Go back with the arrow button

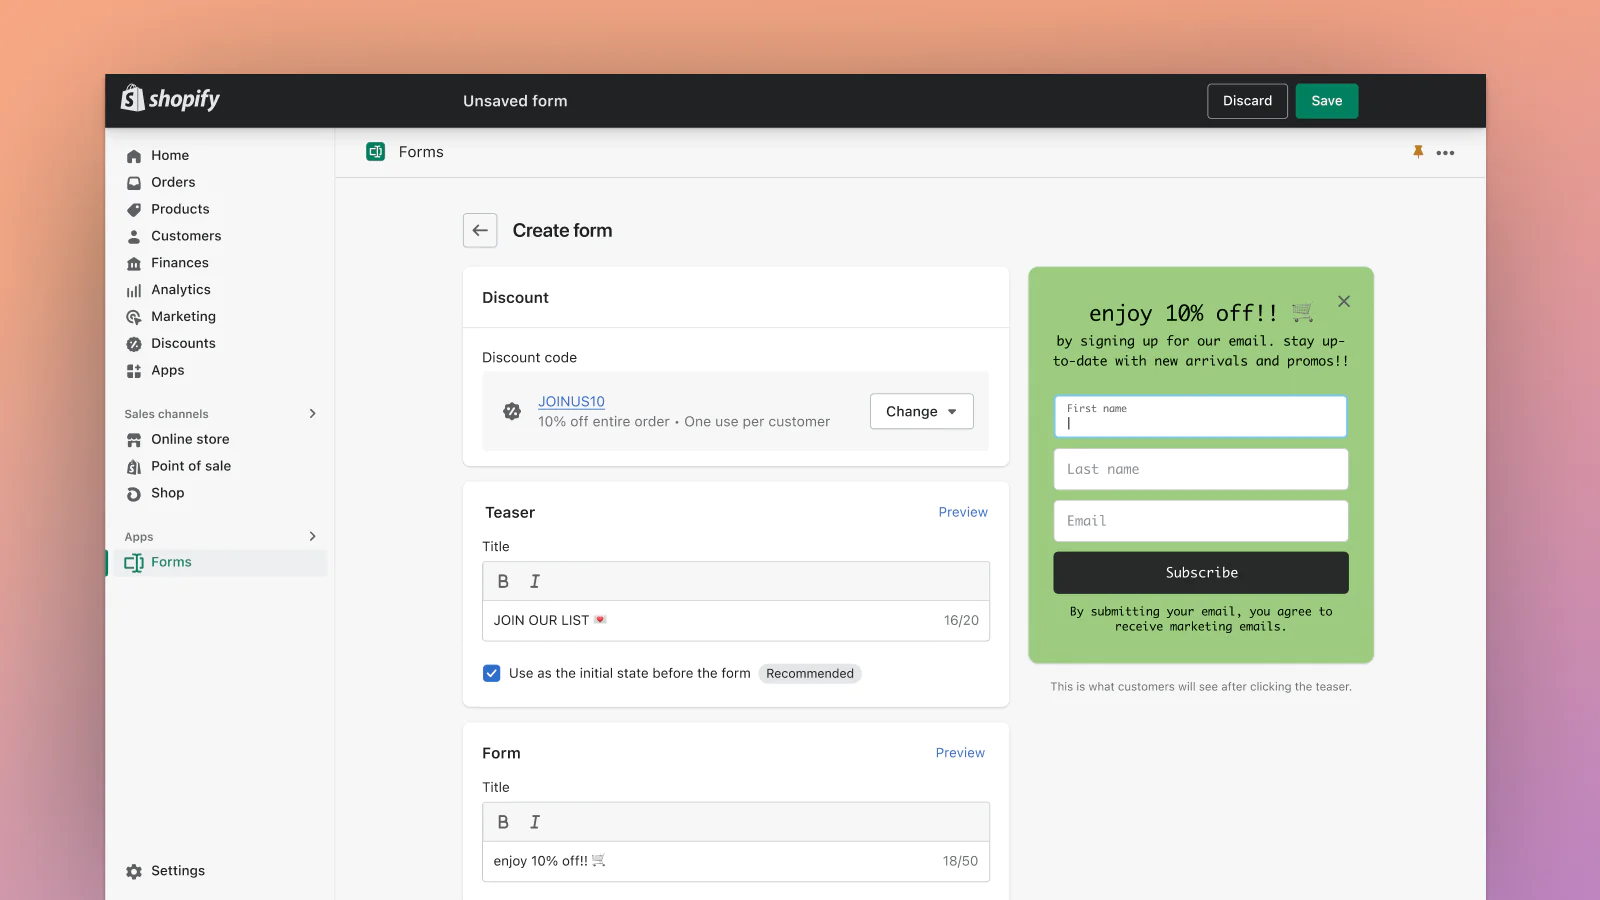pyautogui.click(x=480, y=230)
